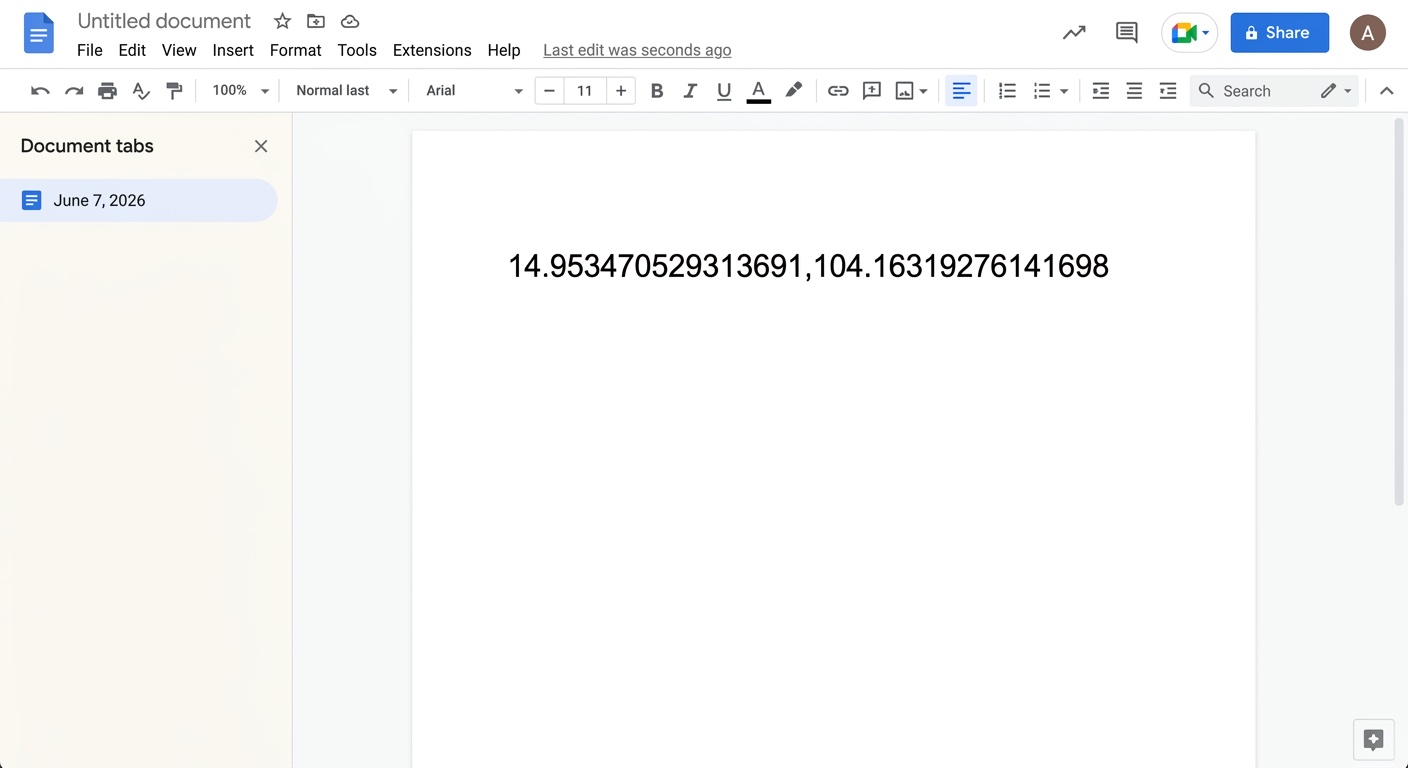Open the Arial font dropdown
The width and height of the screenshot is (1408, 768).
(x=474, y=91)
